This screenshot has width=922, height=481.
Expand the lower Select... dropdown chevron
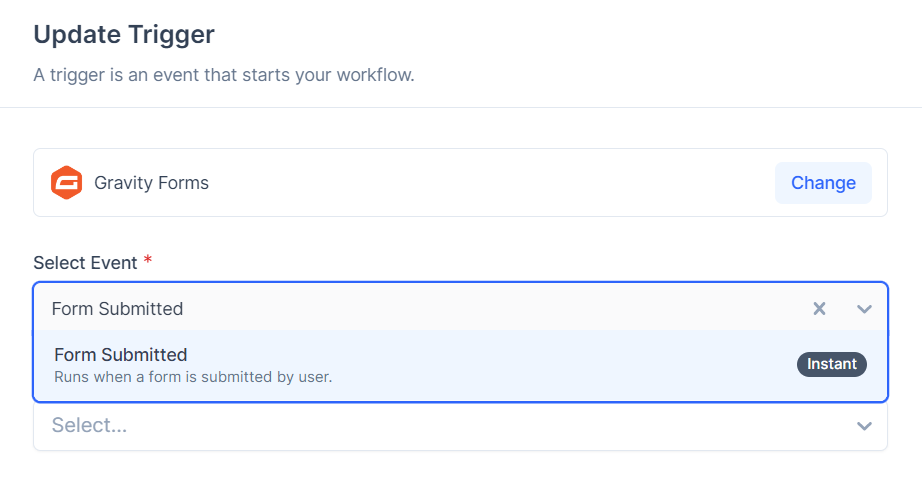(864, 426)
